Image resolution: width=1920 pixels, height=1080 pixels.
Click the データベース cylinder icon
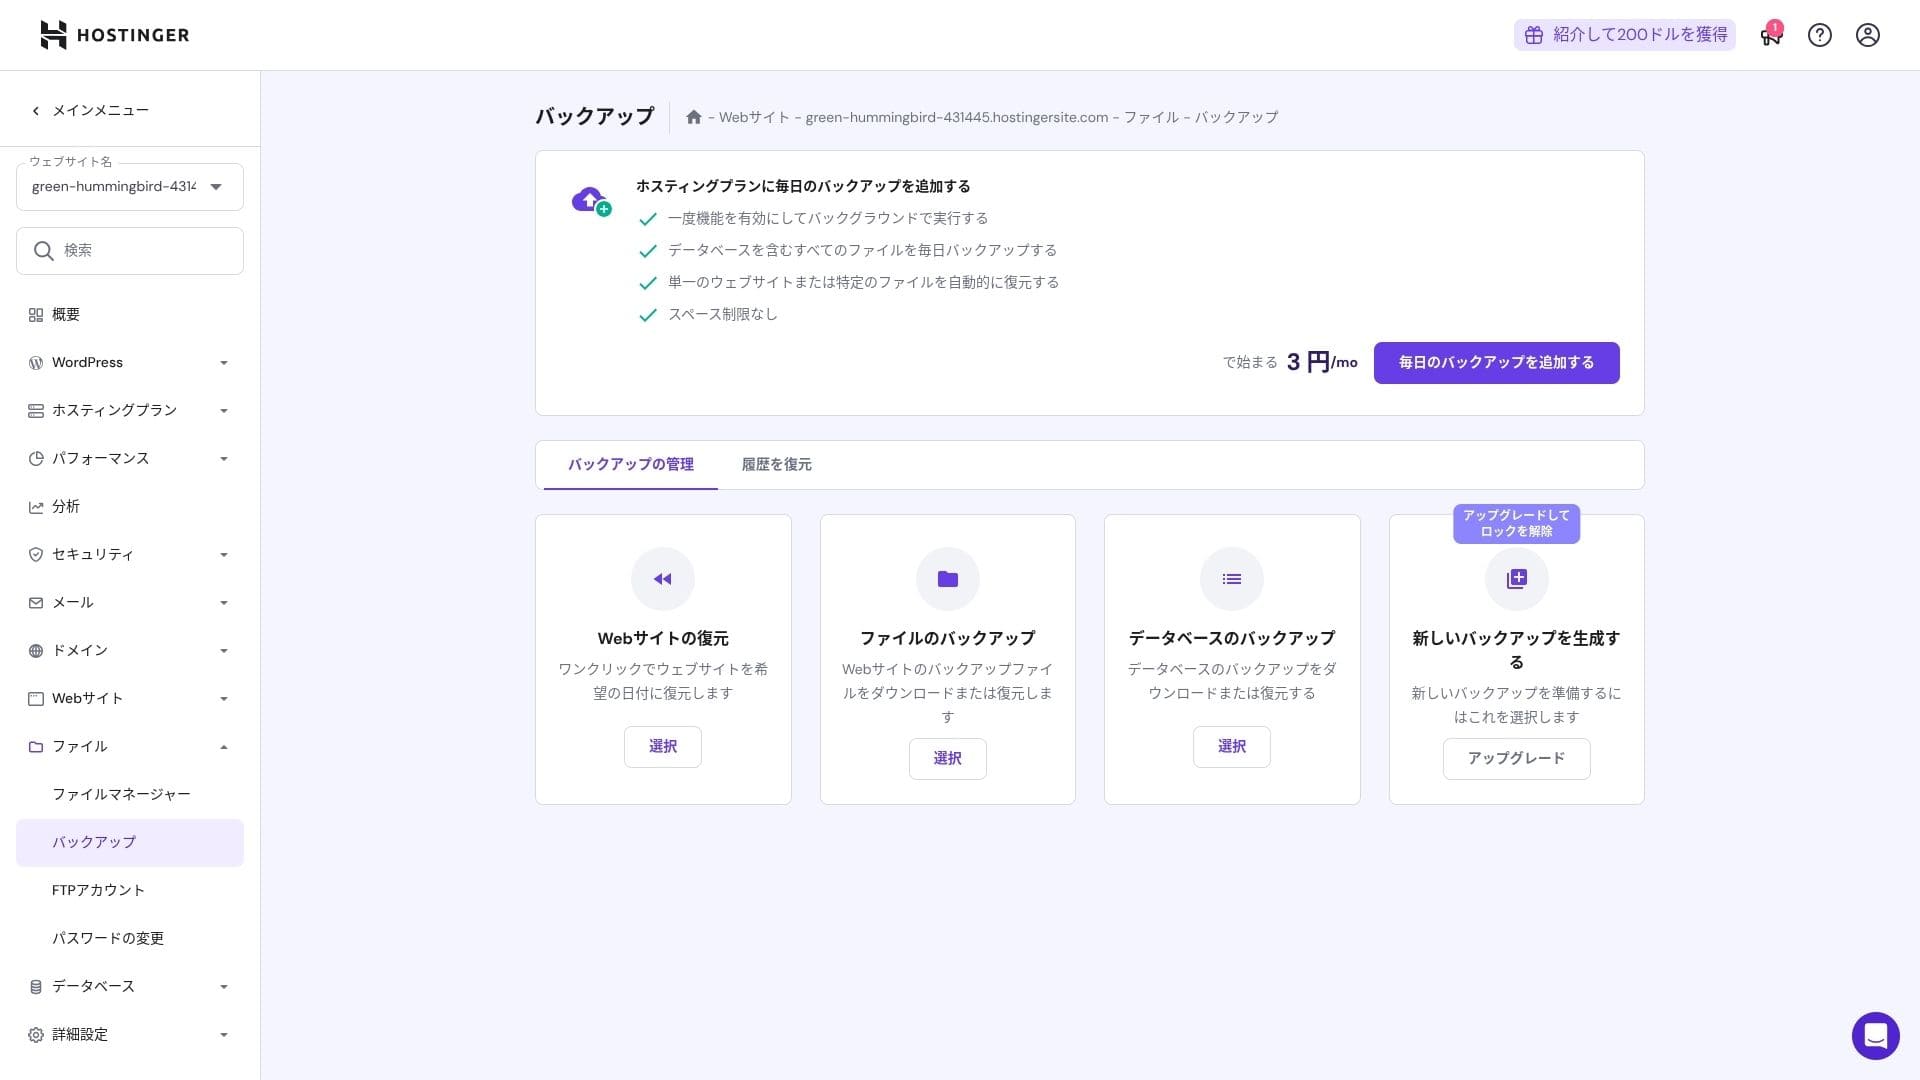36,987
